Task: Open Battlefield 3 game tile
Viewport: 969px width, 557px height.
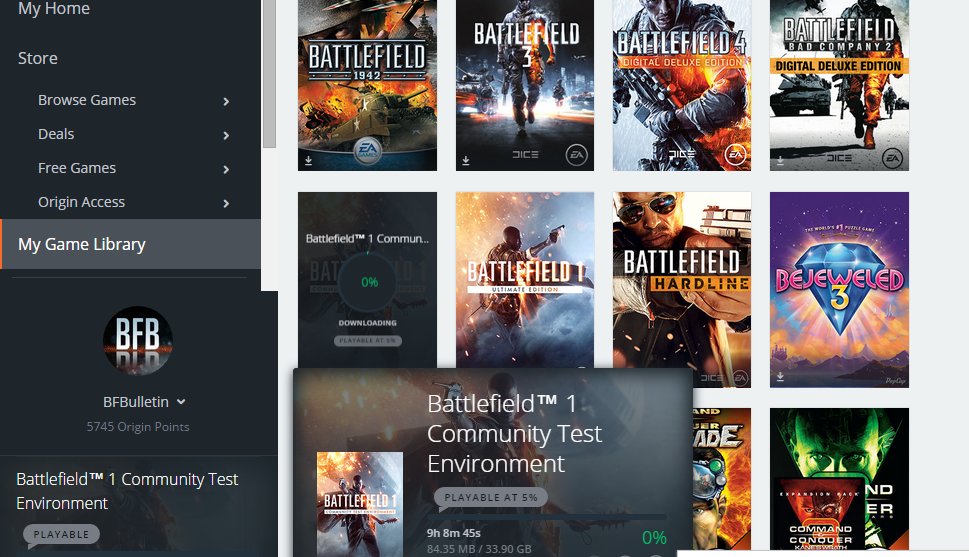Action: 525,85
